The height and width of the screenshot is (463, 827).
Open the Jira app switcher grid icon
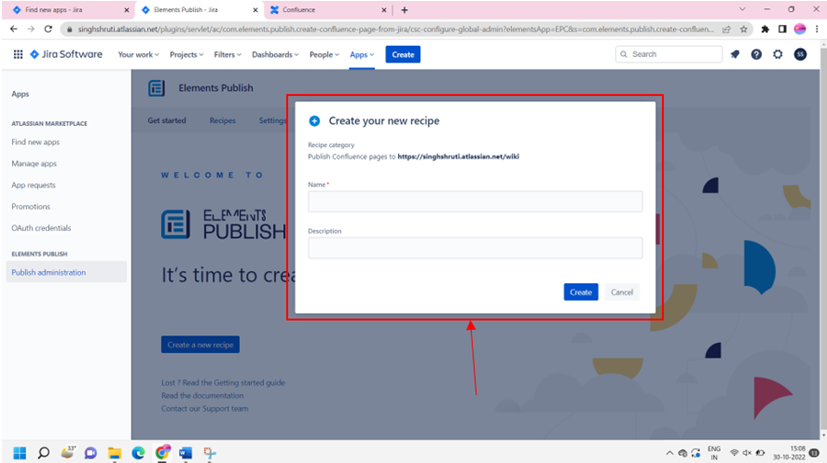coord(18,54)
